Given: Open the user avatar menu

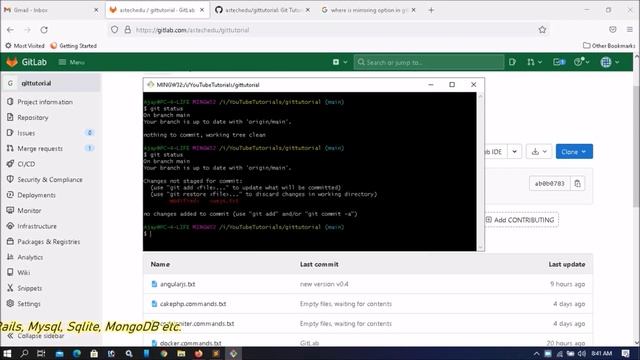Looking at the screenshot, I should point(610,62).
